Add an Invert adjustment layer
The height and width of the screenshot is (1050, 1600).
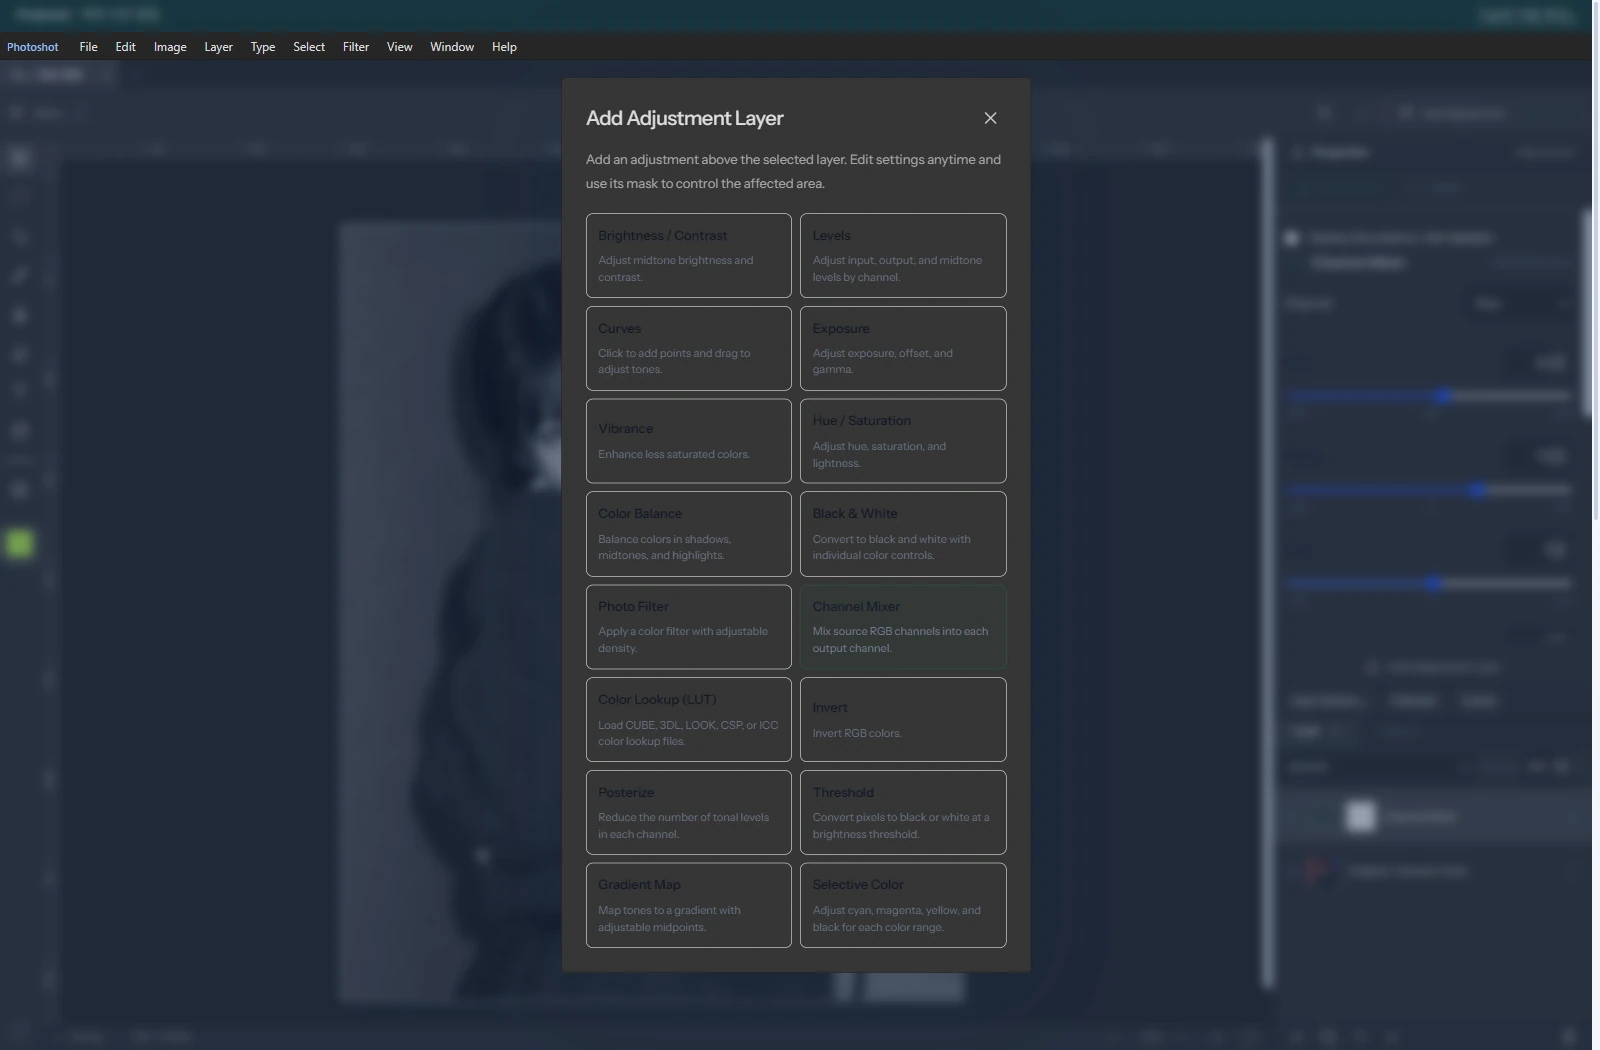pyautogui.click(x=903, y=720)
